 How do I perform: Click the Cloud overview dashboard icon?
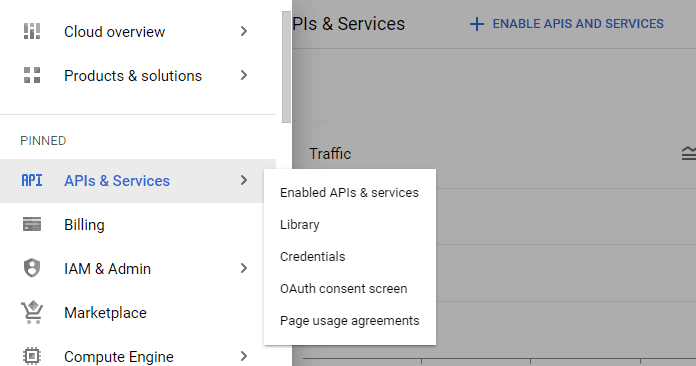(x=32, y=31)
